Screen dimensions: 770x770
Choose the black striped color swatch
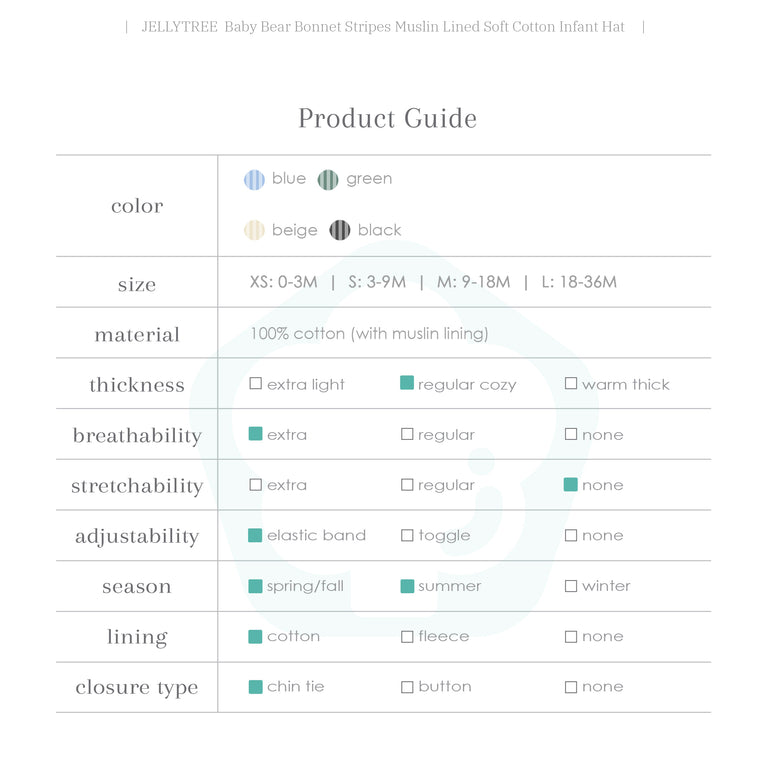tap(340, 230)
